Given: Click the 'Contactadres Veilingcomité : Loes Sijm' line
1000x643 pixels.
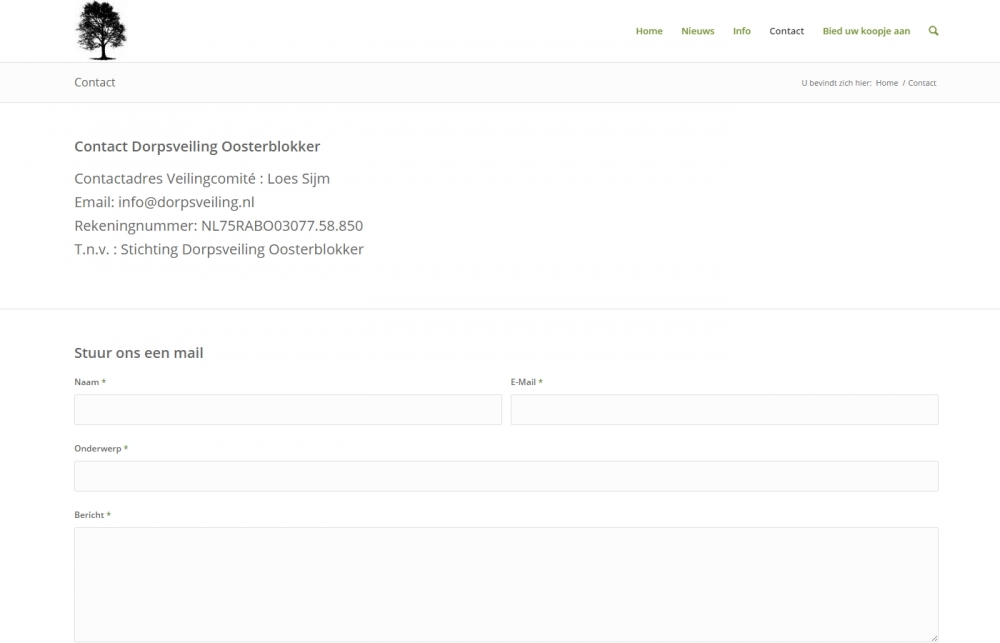Looking at the screenshot, I should pyautogui.click(x=202, y=179).
